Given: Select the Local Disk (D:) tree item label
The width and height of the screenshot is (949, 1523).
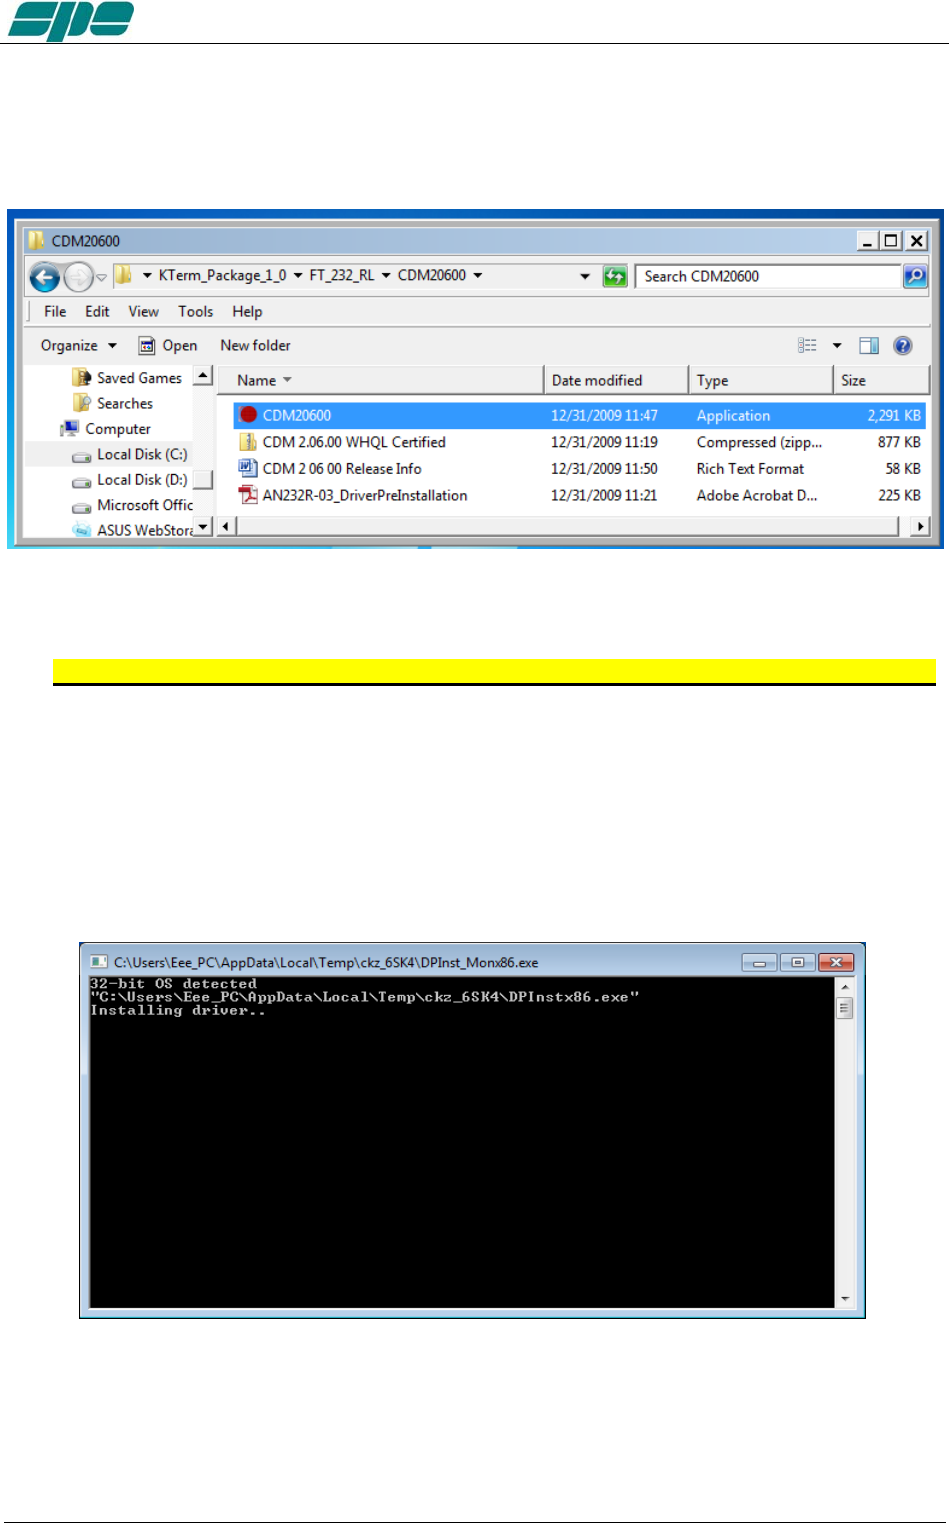Looking at the screenshot, I should (142, 480).
